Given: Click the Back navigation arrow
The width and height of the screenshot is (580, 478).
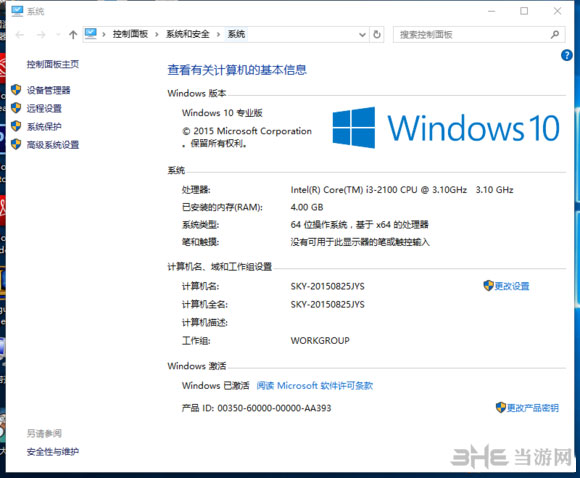Looking at the screenshot, I should tap(20, 35).
